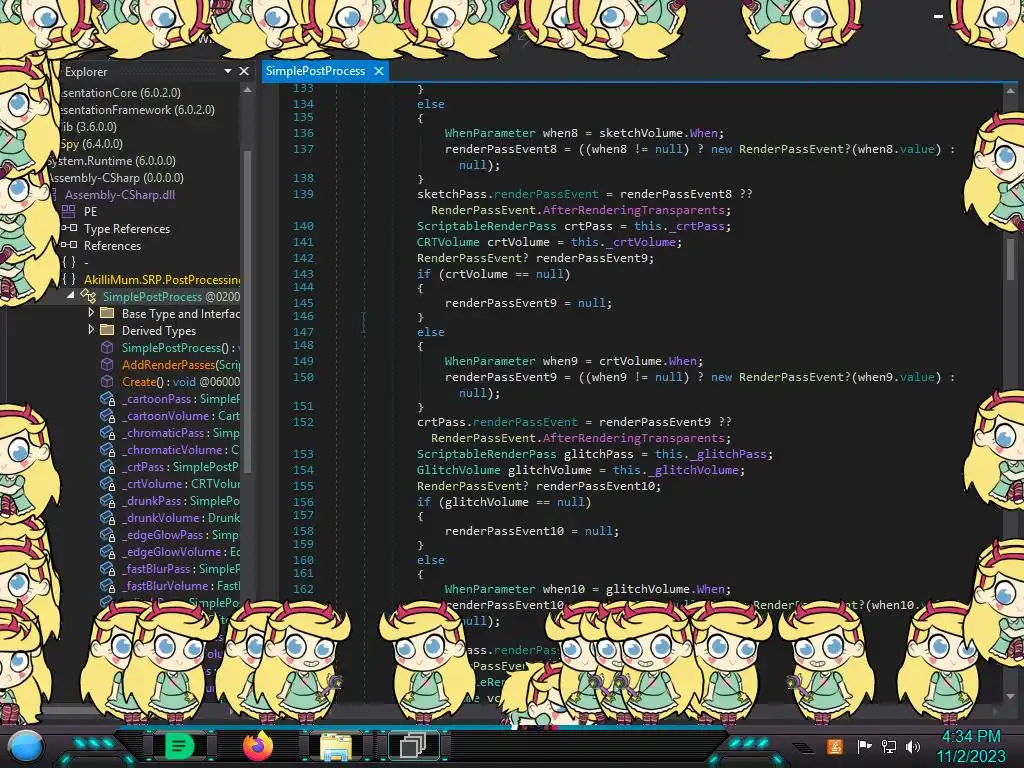This screenshot has width=1024, height=768.
Task: Click the _edgeGlowVolume private field icon
Action: click(x=107, y=551)
